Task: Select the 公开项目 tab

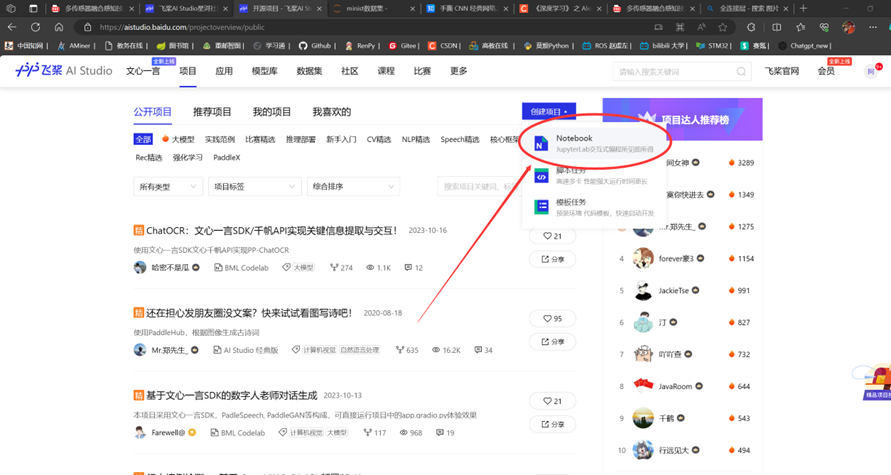Action: (152, 112)
